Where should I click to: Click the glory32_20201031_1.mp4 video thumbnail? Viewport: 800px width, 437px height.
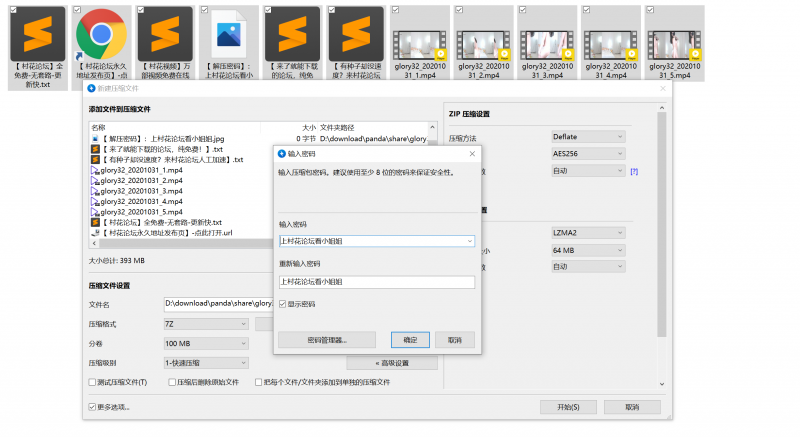pyautogui.click(x=427, y=34)
